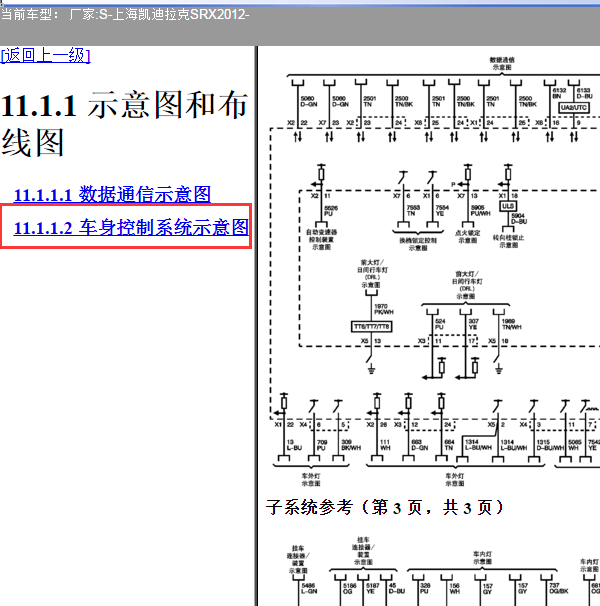The width and height of the screenshot is (600, 606).
Task: Click wire label 7553 TN
Action: click(413, 210)
